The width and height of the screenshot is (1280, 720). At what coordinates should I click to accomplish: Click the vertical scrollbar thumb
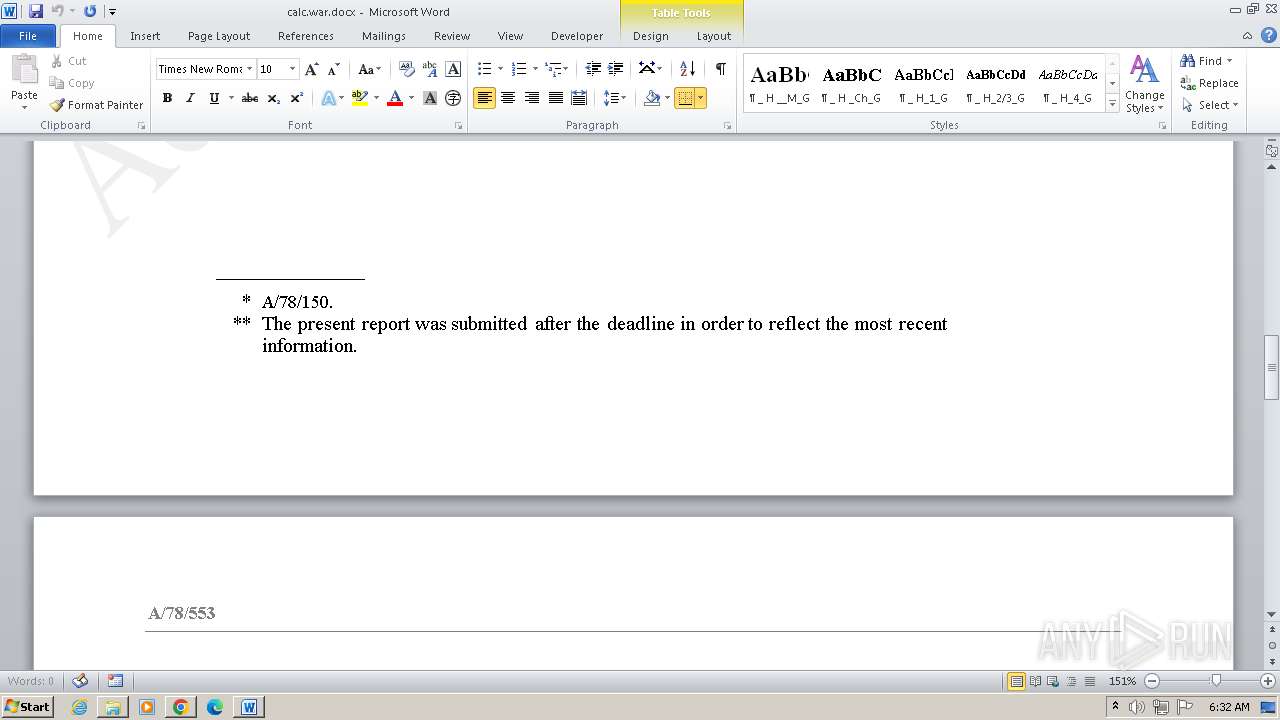click(x=1272, y=367)
